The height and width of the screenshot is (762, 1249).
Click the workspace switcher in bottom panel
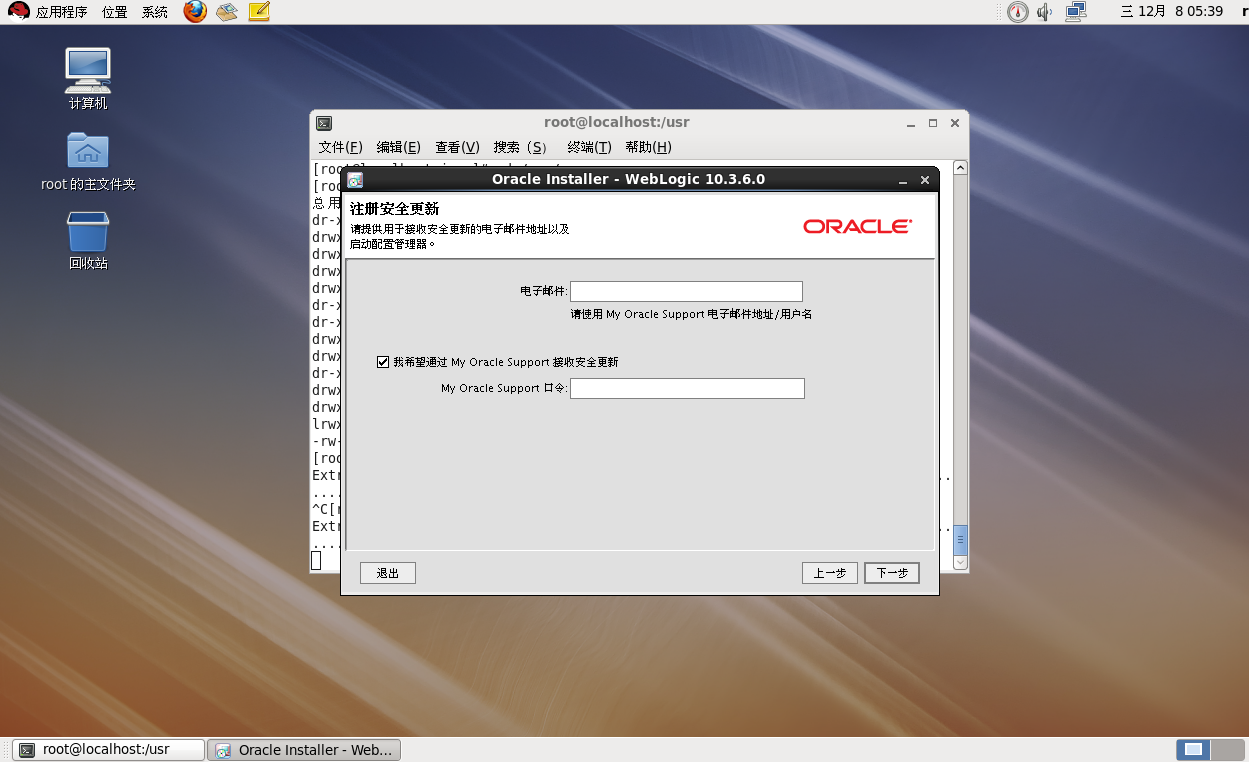[1209, 749]
